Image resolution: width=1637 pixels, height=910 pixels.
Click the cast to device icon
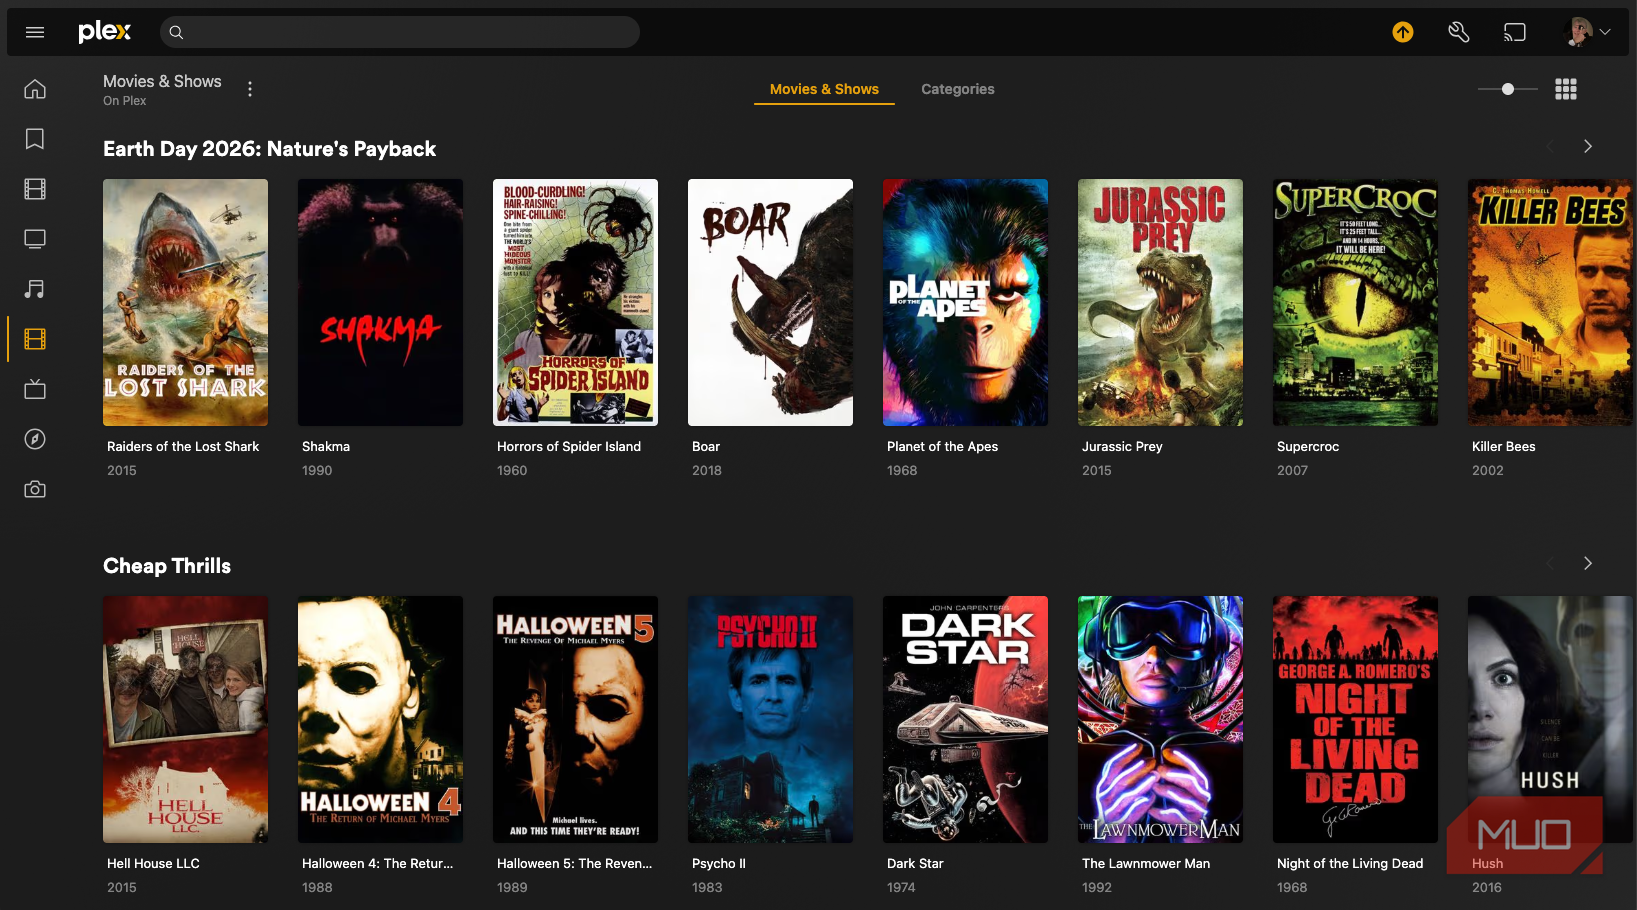(1515, 32)
